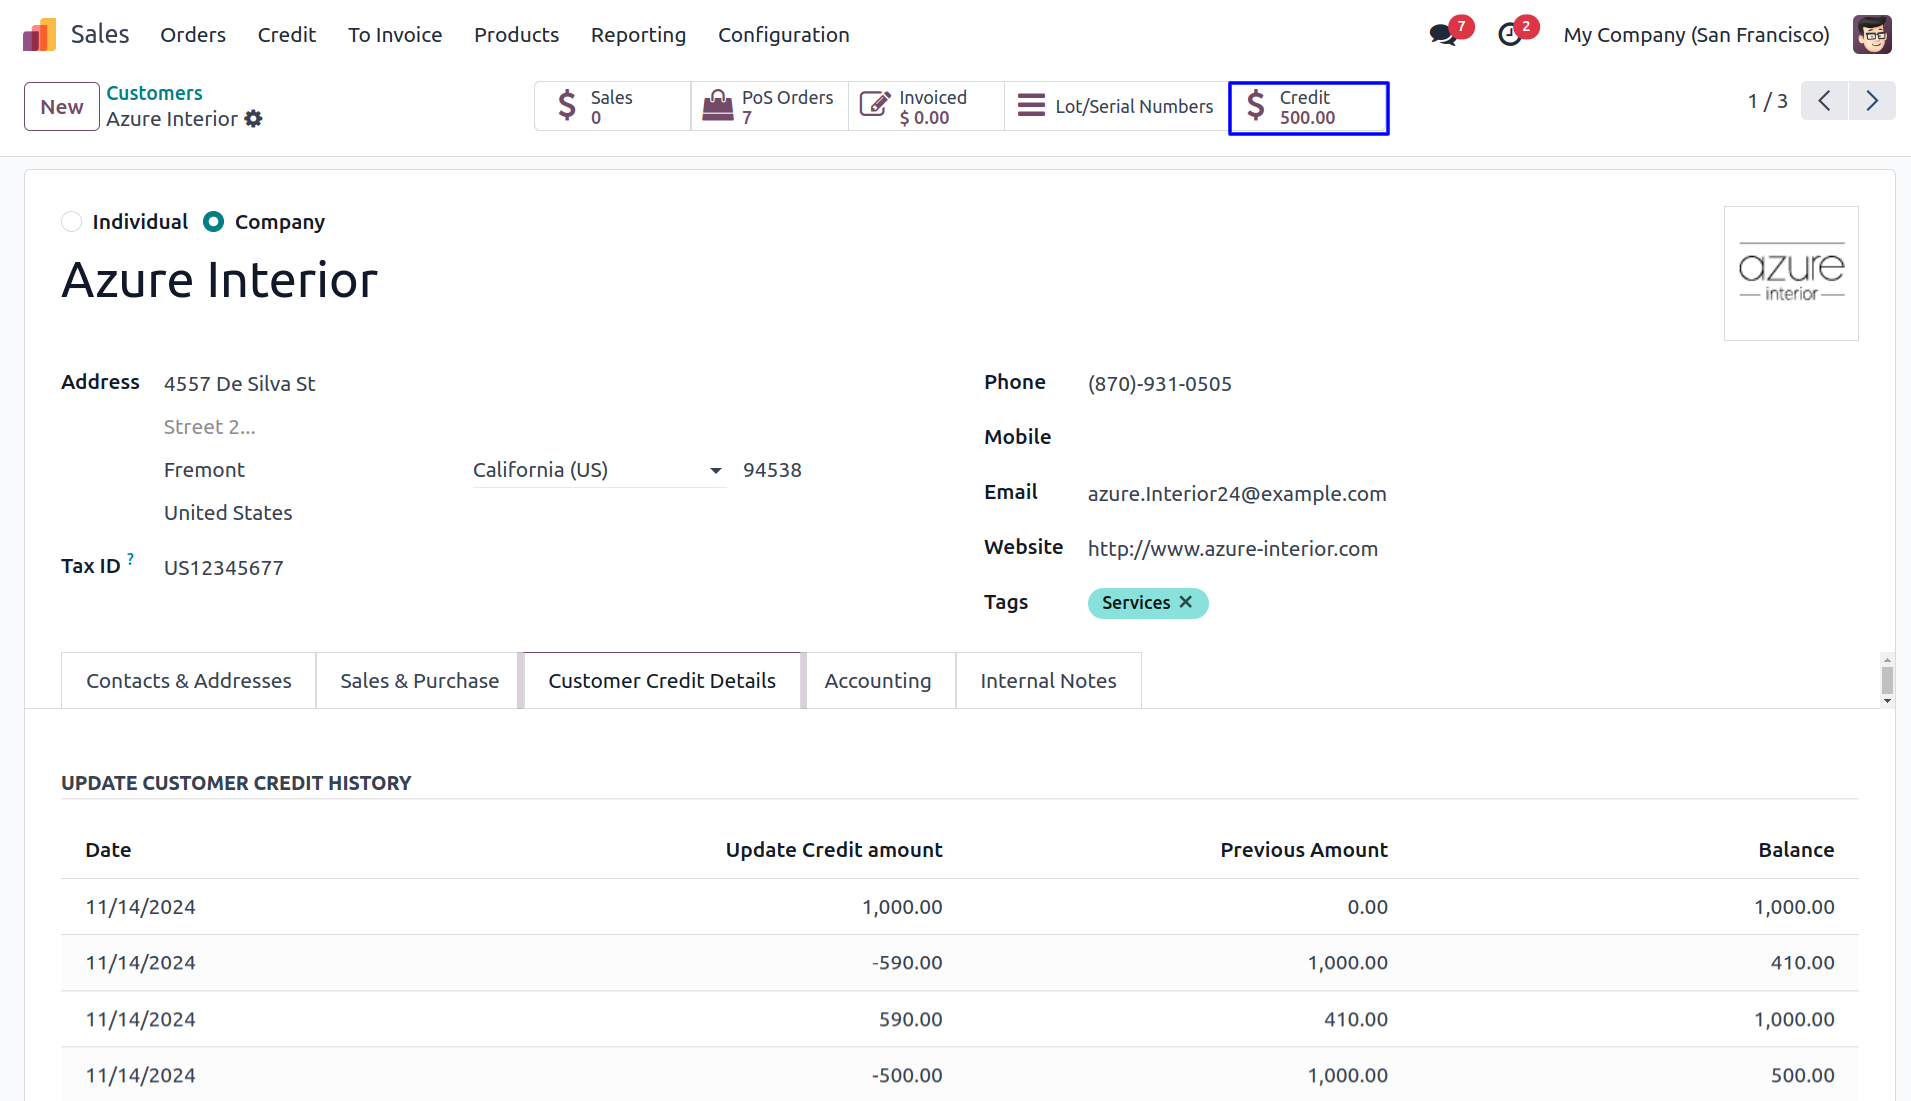
Task: Click the New button
Action: [62, 107]
